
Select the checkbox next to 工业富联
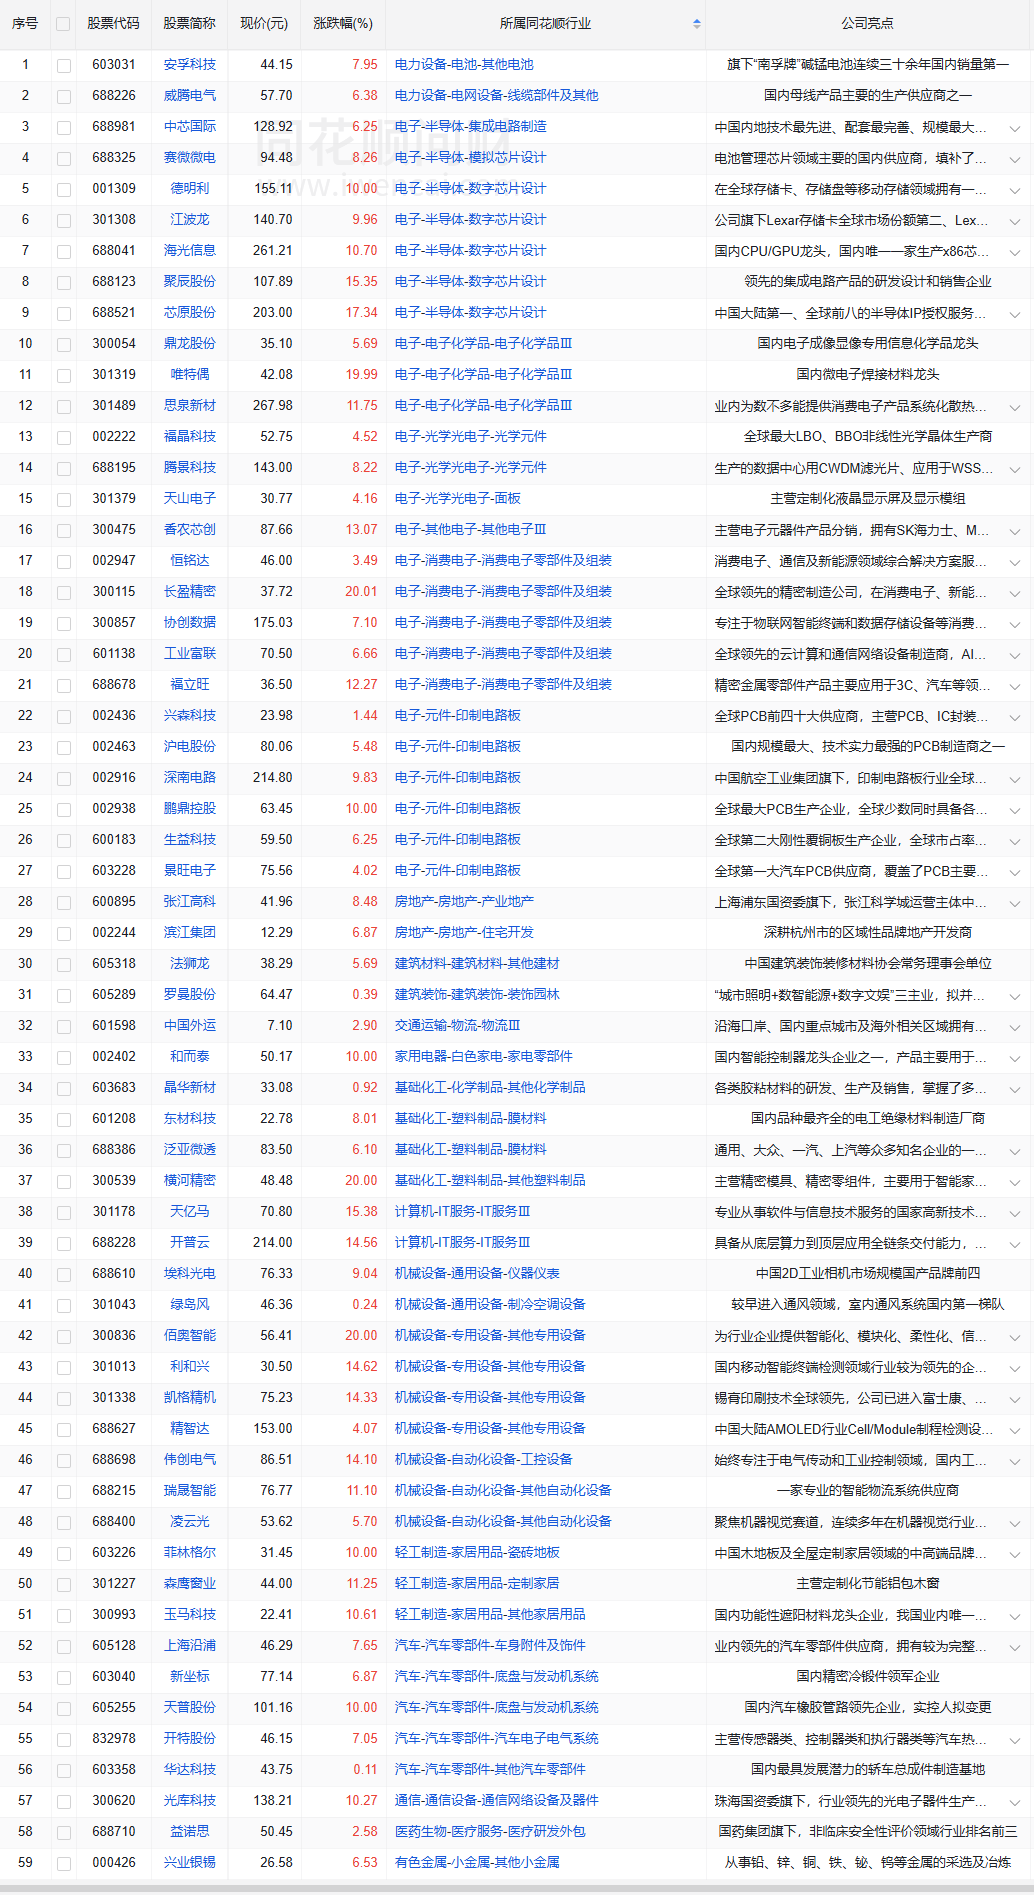point(64,654)
